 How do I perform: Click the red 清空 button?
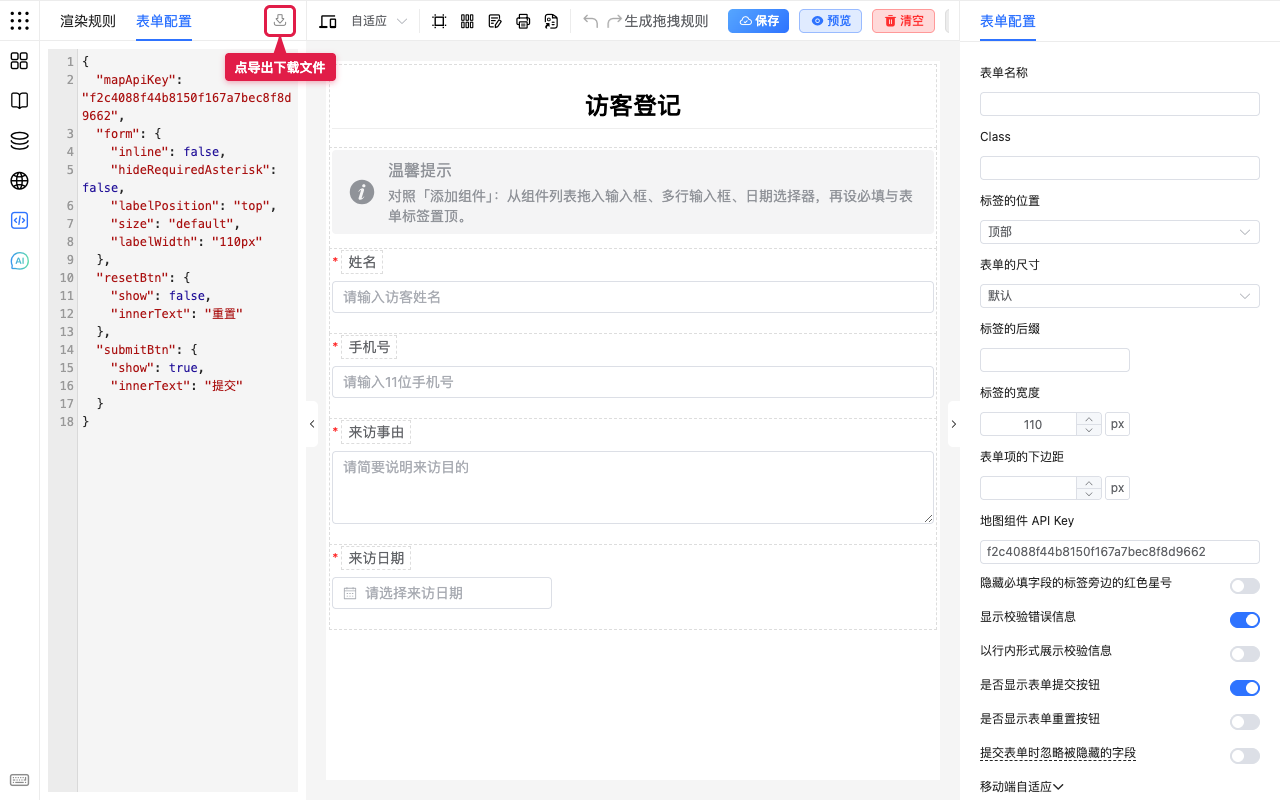click(x=903, y=21)
